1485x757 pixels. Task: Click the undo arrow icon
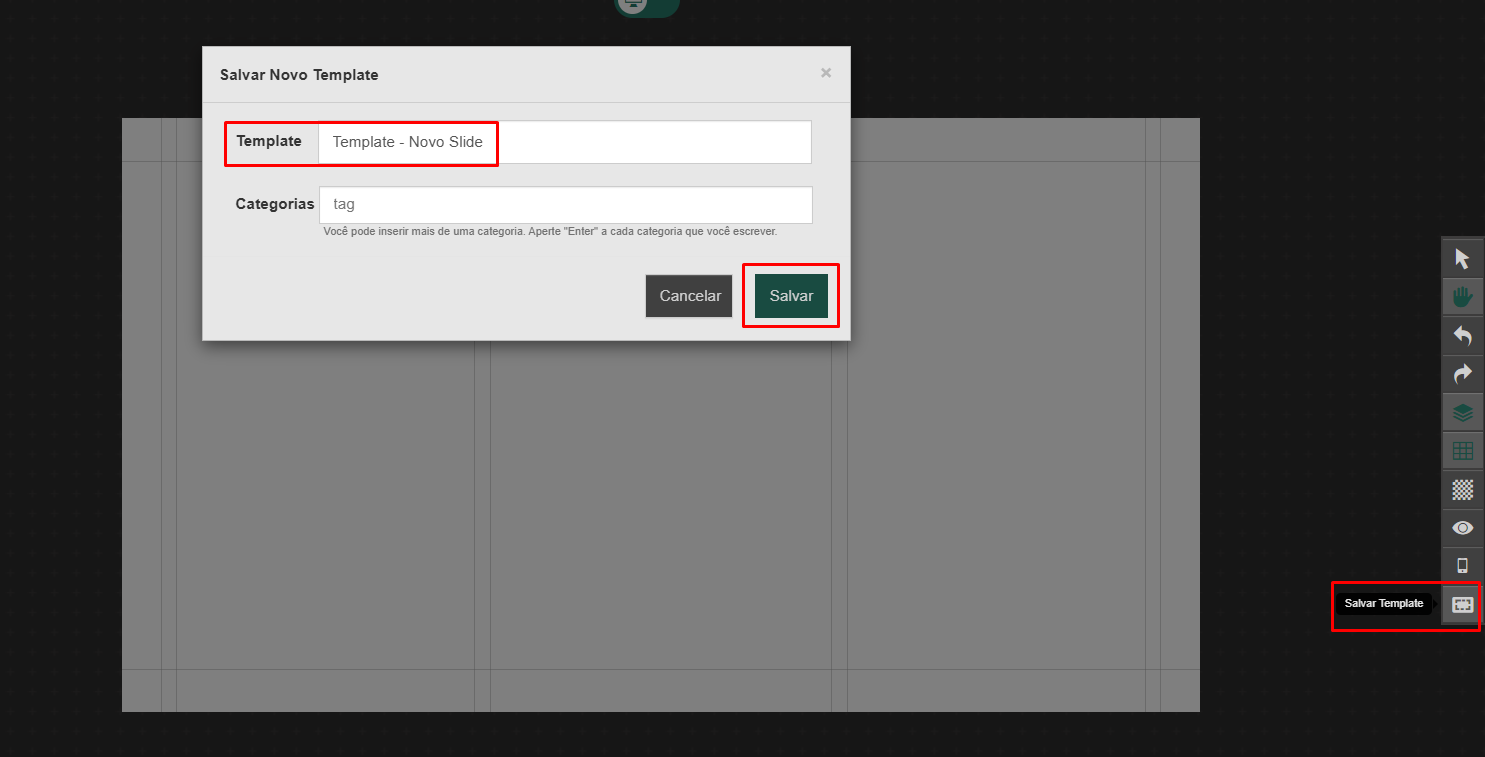[x=1462, y=336]
